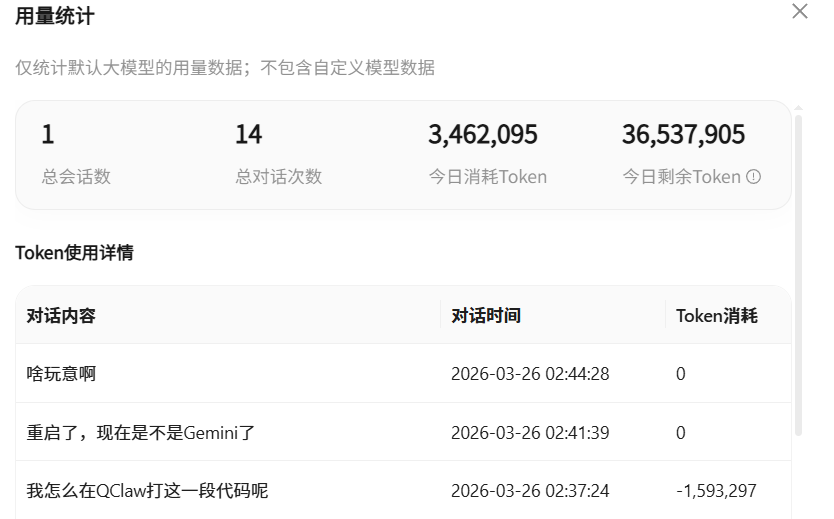Click the token value 0 in 重启了 row
Image resolution: width=834 pixels, height=519 pixels.
(680, 432)
